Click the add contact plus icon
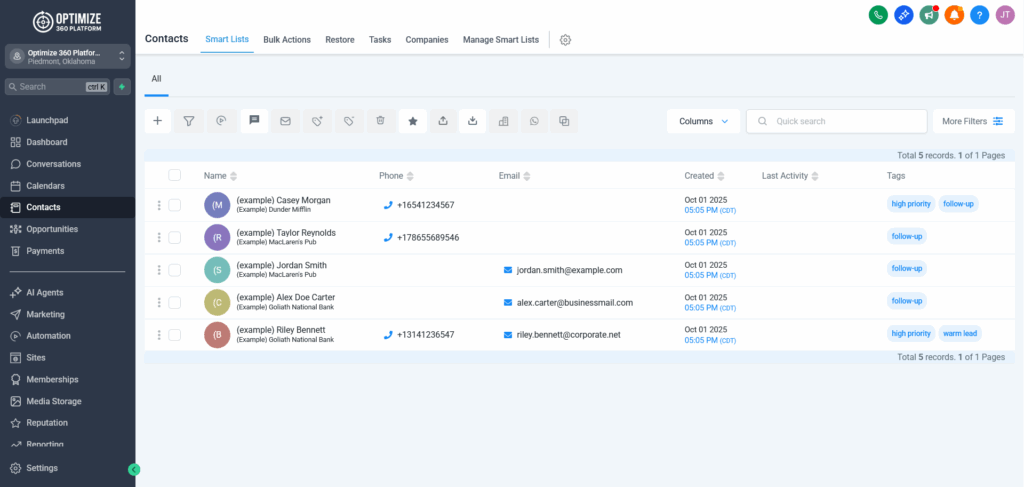 [157, 121]
